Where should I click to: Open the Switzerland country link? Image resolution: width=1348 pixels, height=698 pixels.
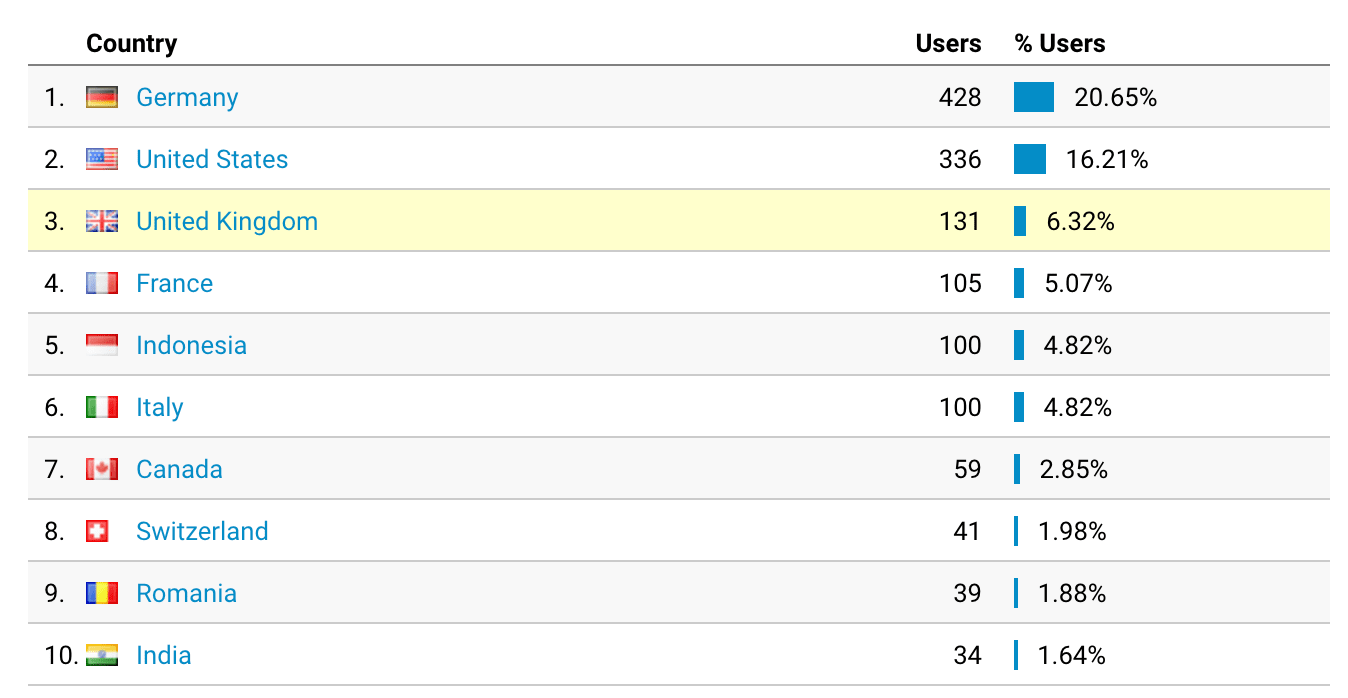pos(202,531)
